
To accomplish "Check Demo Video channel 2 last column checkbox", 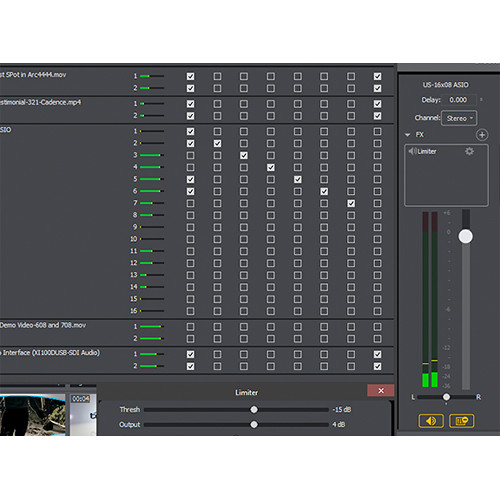I will tap(377, 339).
